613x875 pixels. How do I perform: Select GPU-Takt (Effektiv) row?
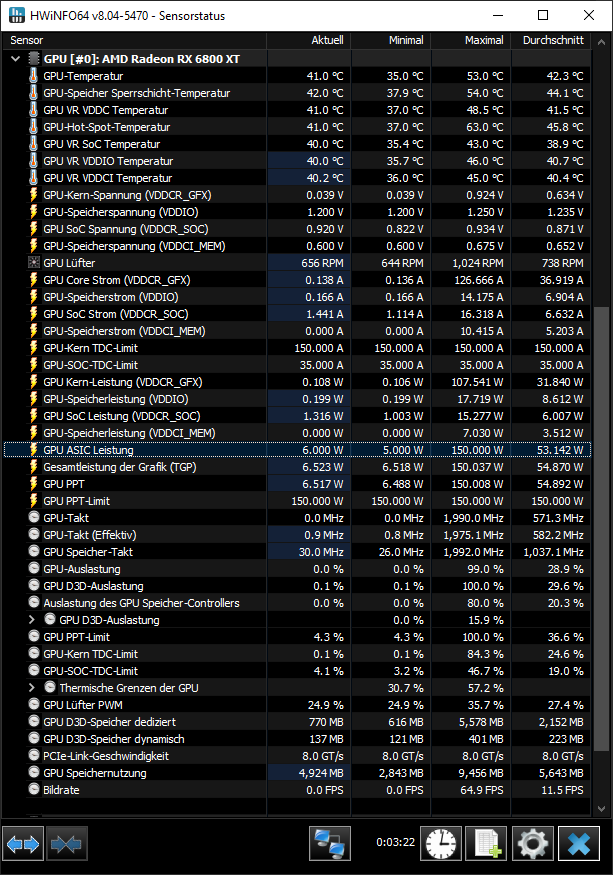pyautogui.click(x=297, y=535)
